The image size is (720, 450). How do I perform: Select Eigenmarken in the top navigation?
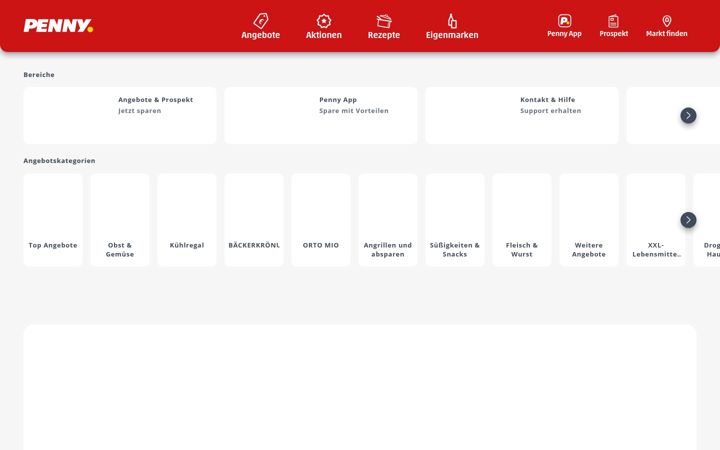[452, 35]
